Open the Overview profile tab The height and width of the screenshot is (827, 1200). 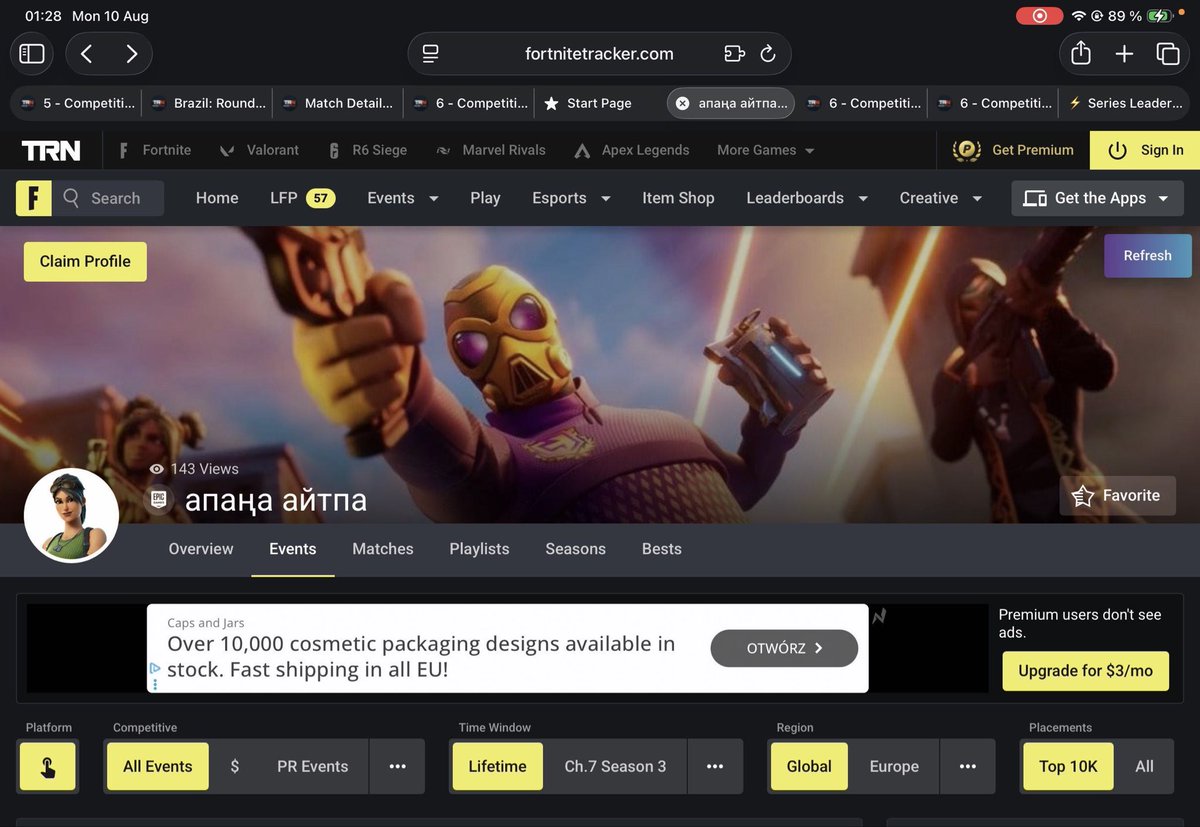pyautogui.click(x=201, y=549)
